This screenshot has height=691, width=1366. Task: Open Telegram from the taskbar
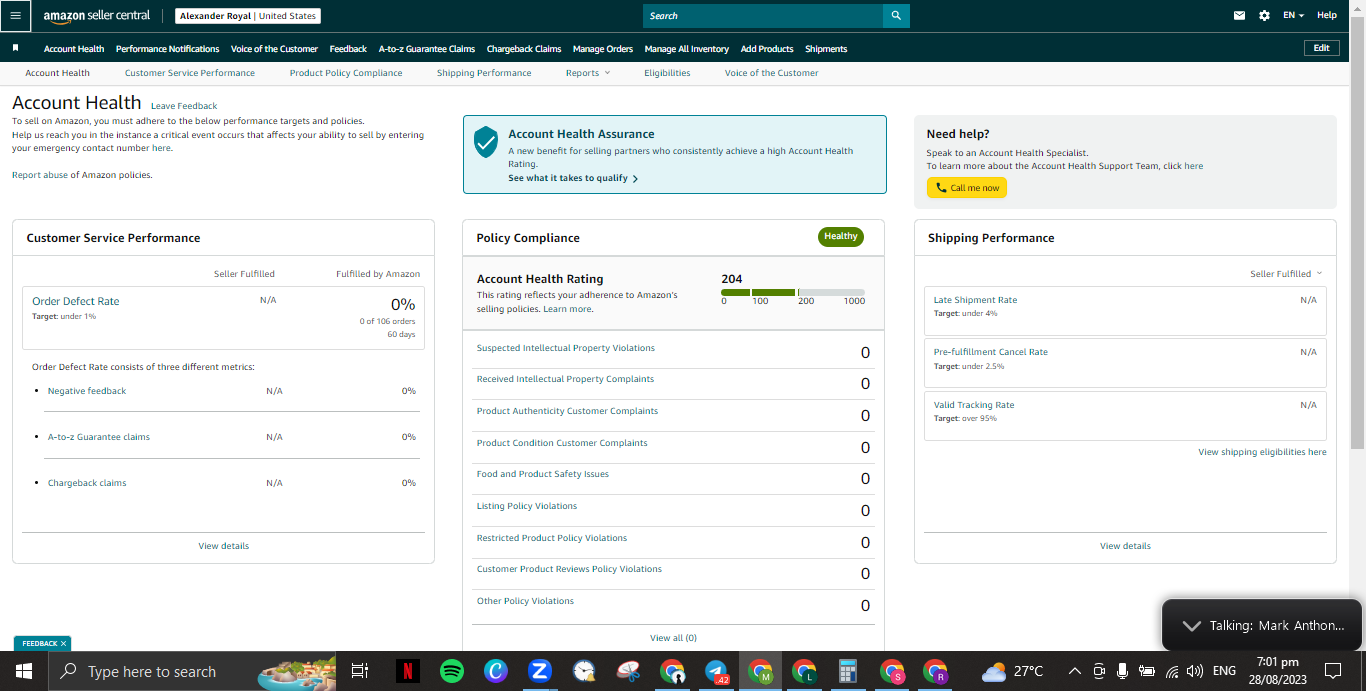click(x=716, y=671)
